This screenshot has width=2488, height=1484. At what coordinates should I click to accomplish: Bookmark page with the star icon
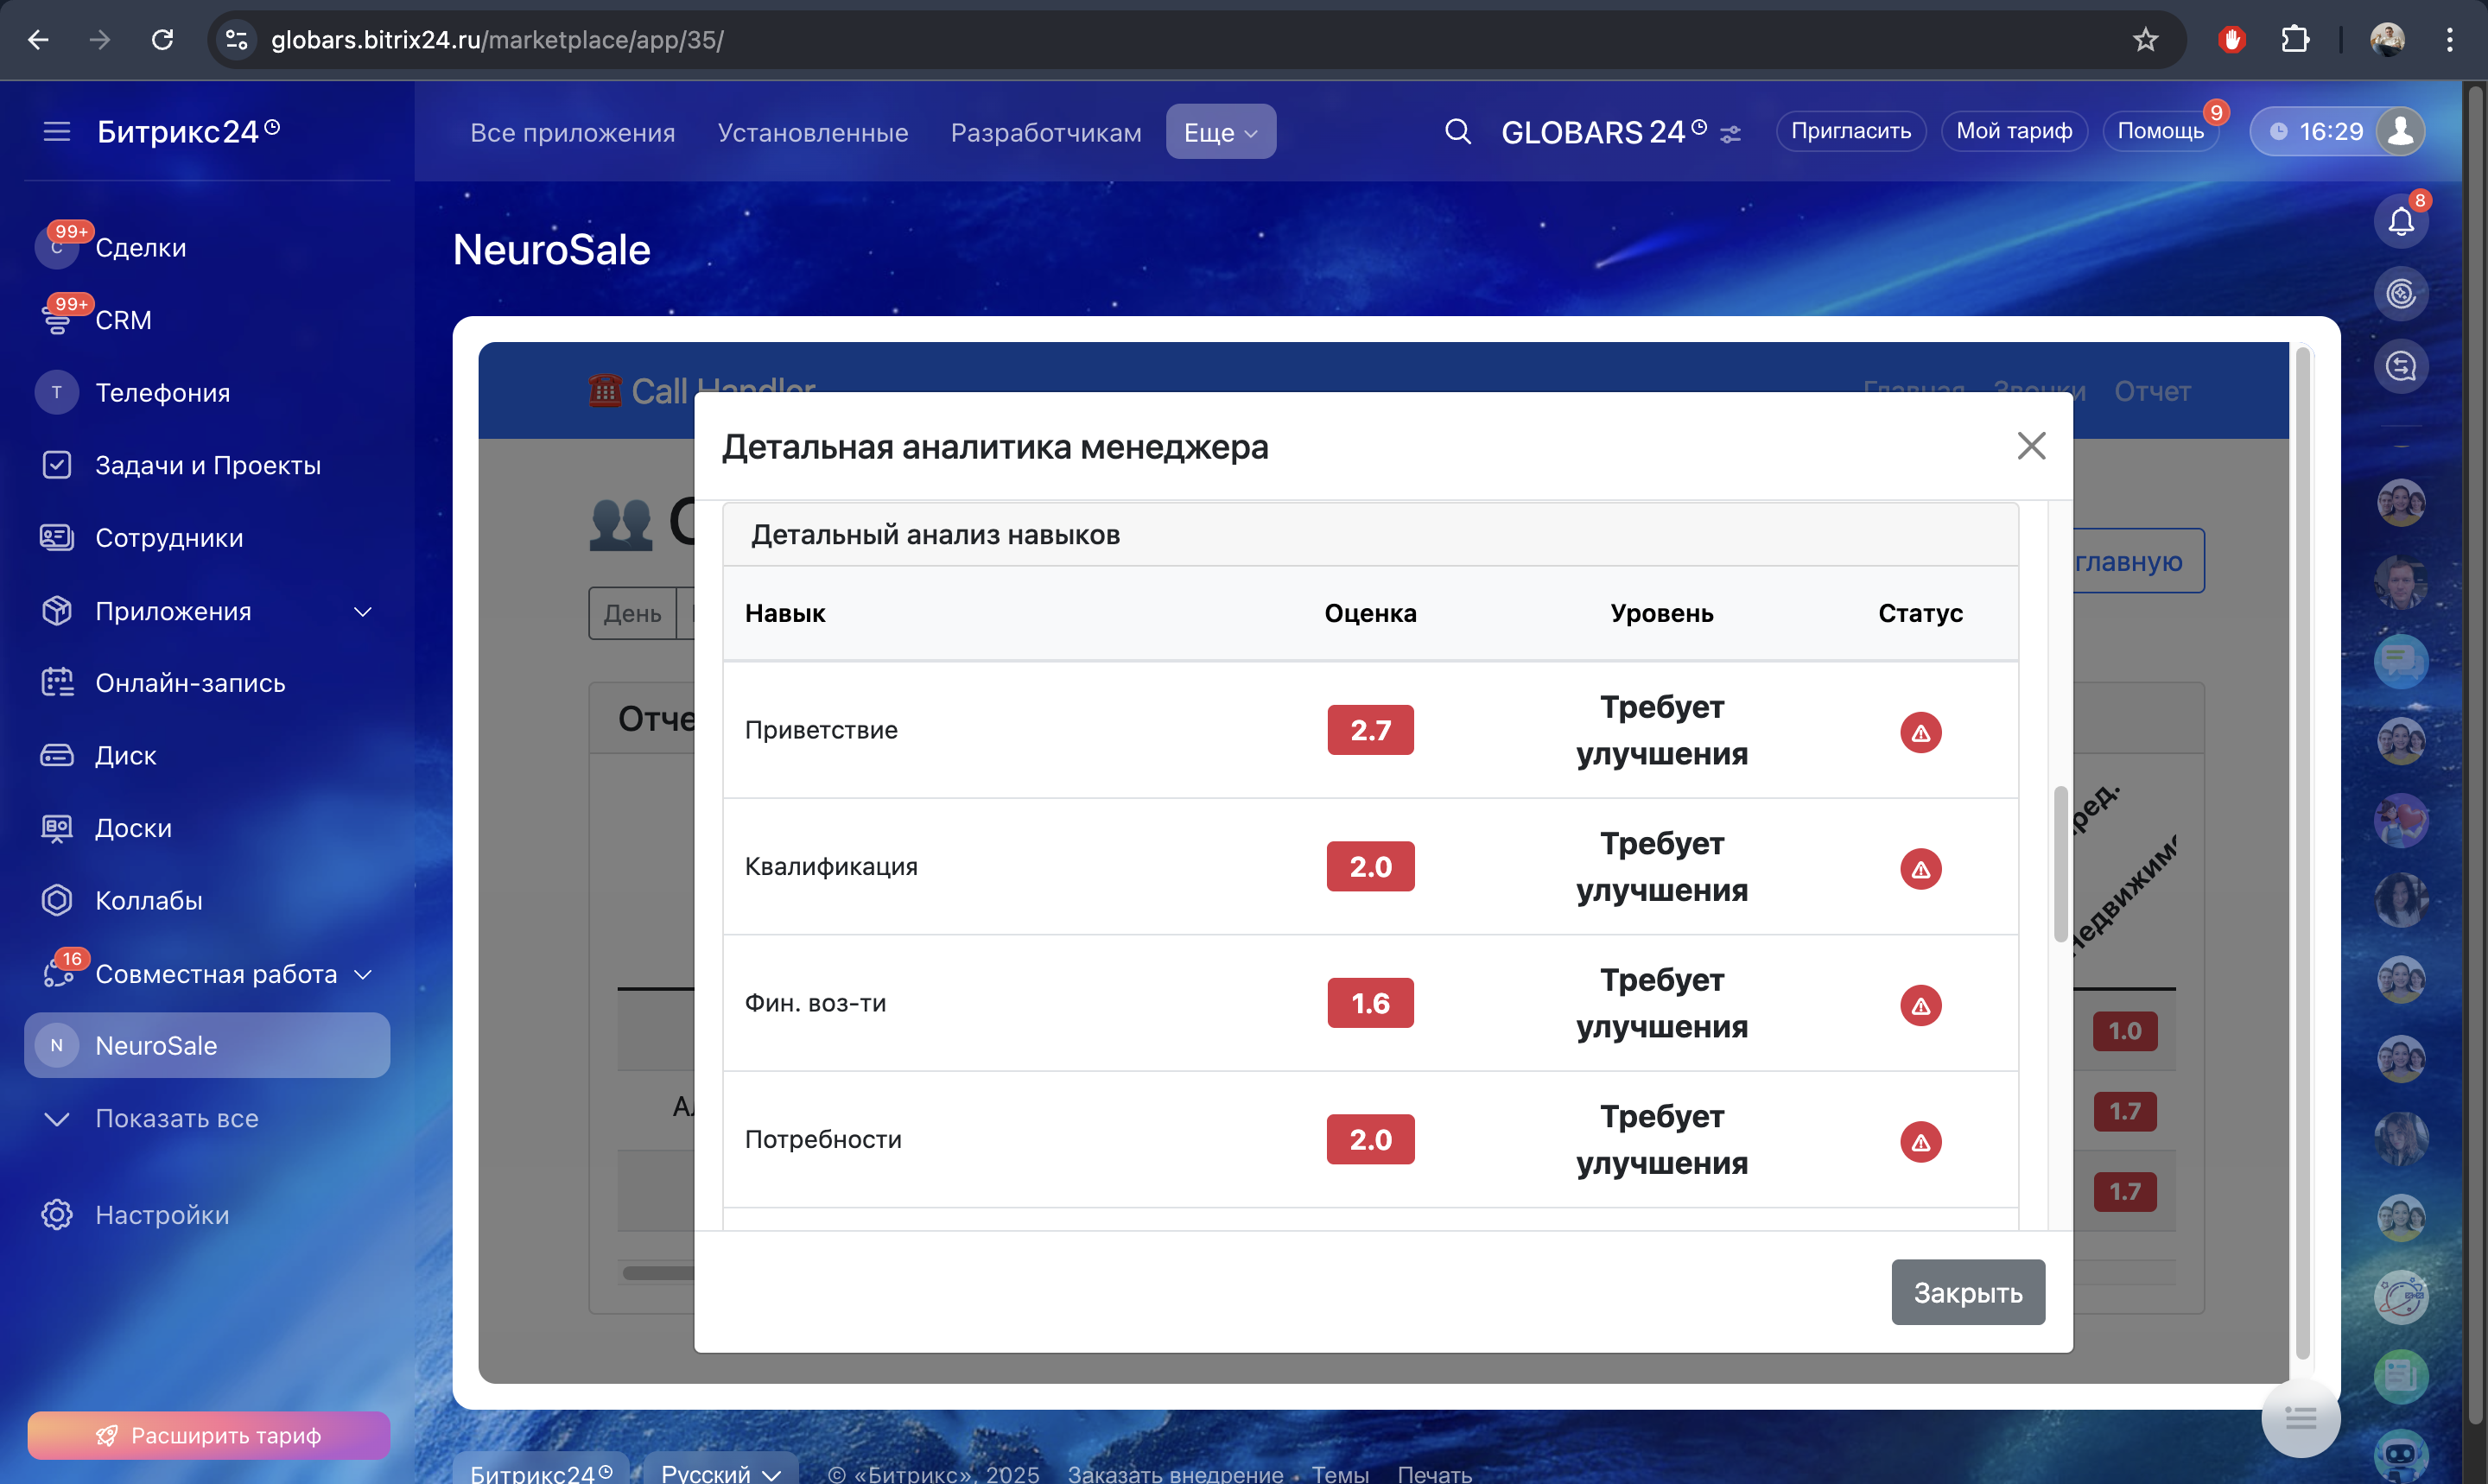click(x=2145, y=40)
